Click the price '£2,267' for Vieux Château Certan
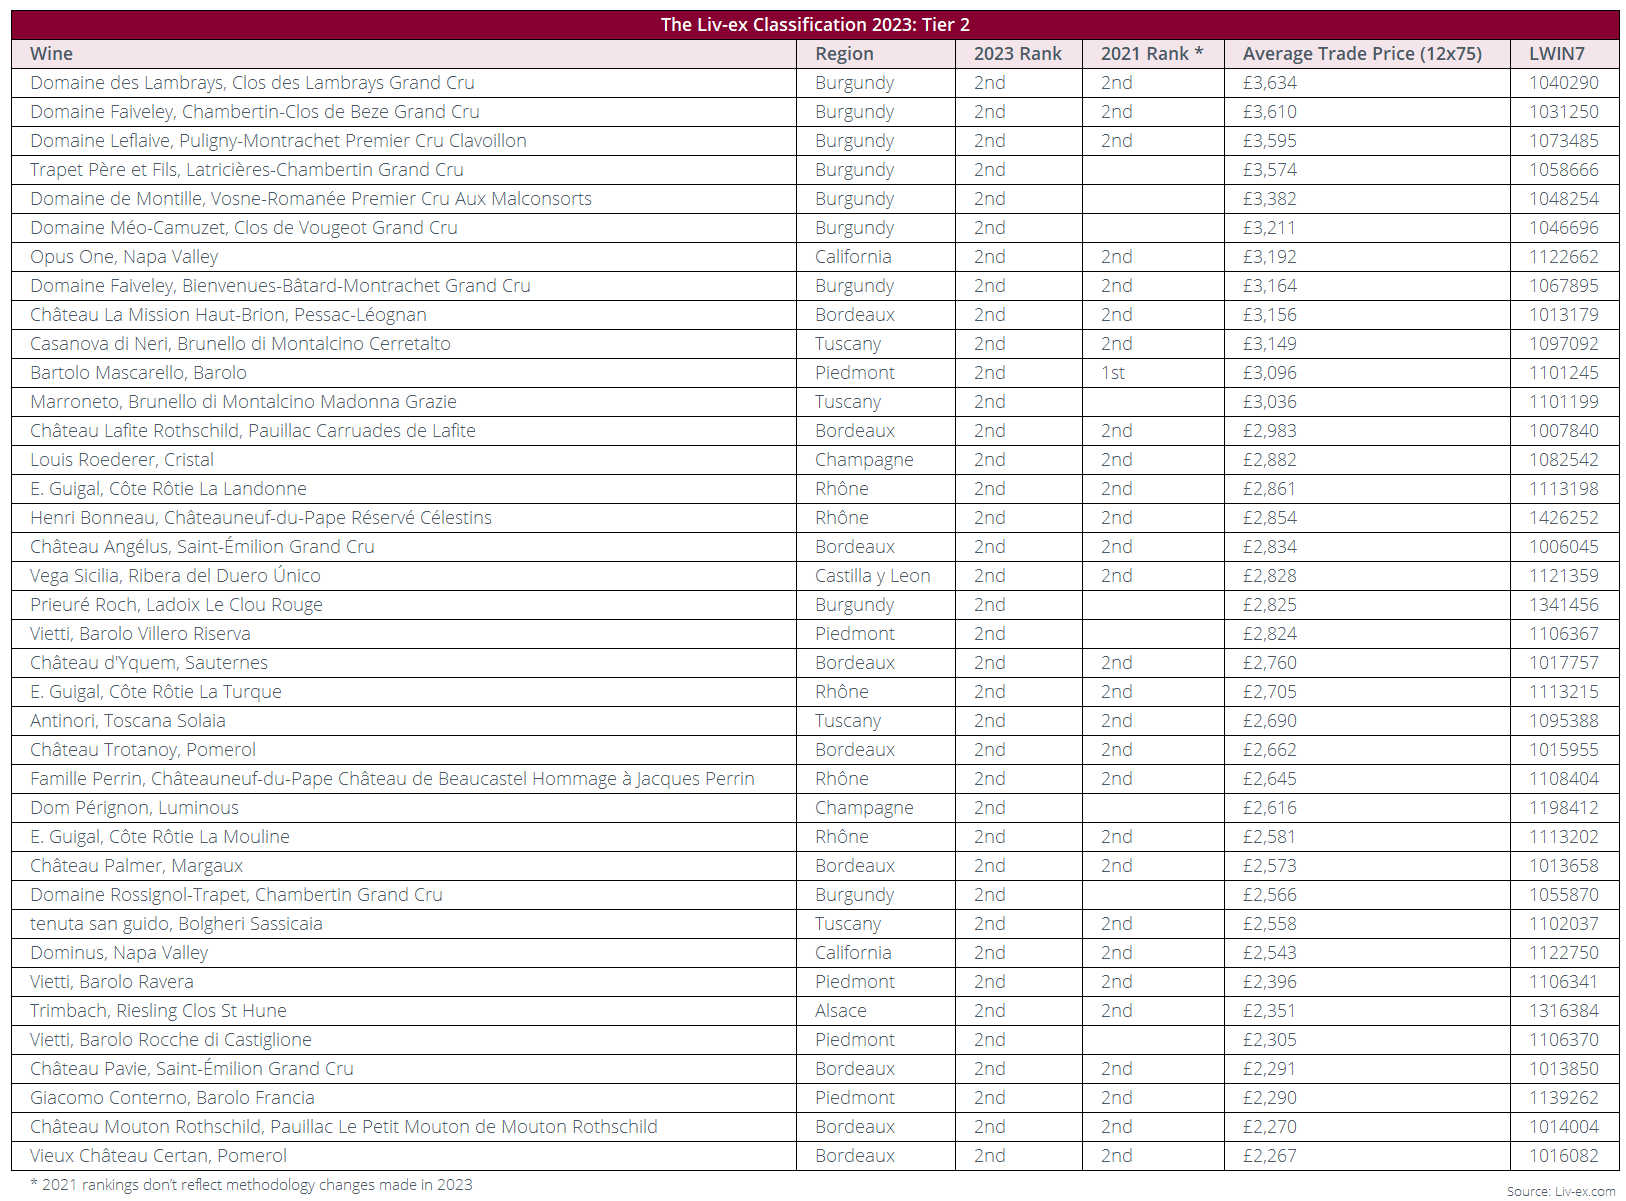The height and width of the screenshot is (1201, 1626). (x=1270, y=1156)
